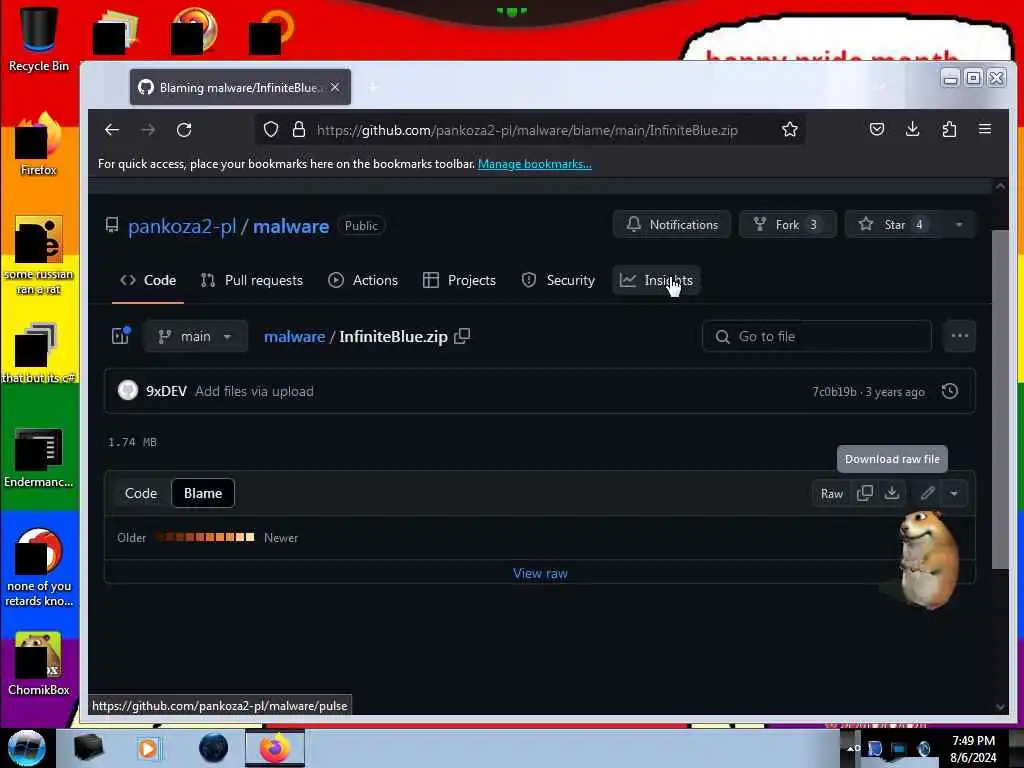The height and width of the screenshot is (768, 1024).
Task: Open the pankoza2-pl owner link
Action: pos(182,226)
